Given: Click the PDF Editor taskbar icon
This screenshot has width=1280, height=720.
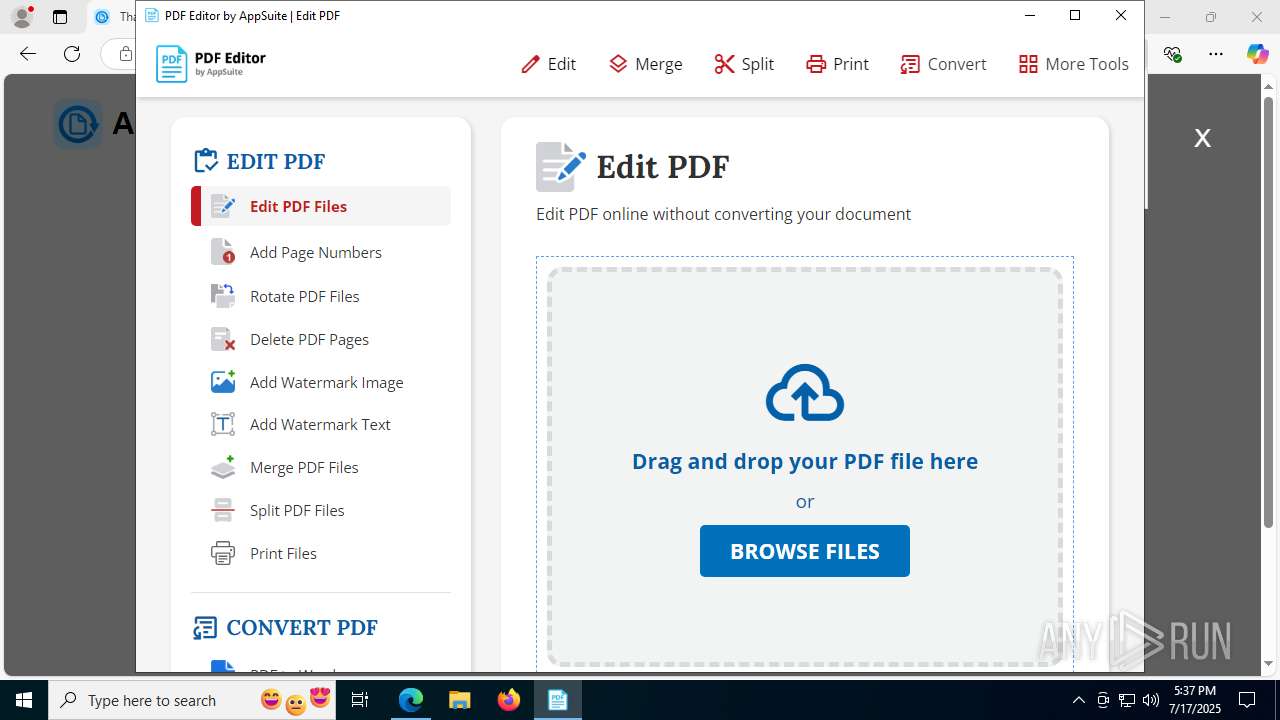Looking at the screenshot, I should 557,700.
